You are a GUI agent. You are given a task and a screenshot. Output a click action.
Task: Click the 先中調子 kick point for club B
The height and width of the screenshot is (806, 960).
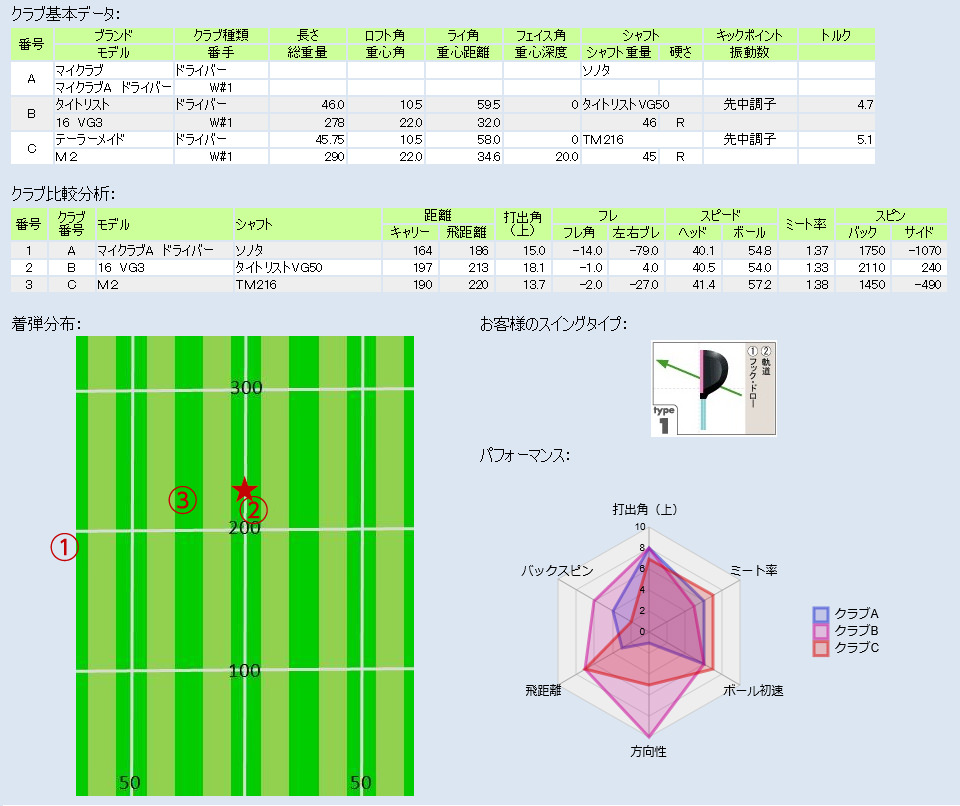tap(750, 105)
